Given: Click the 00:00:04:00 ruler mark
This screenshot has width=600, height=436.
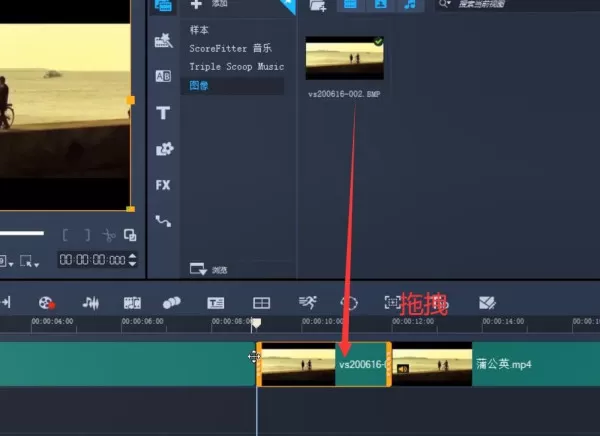Looking at the screenshot, I should coord(52,321).
